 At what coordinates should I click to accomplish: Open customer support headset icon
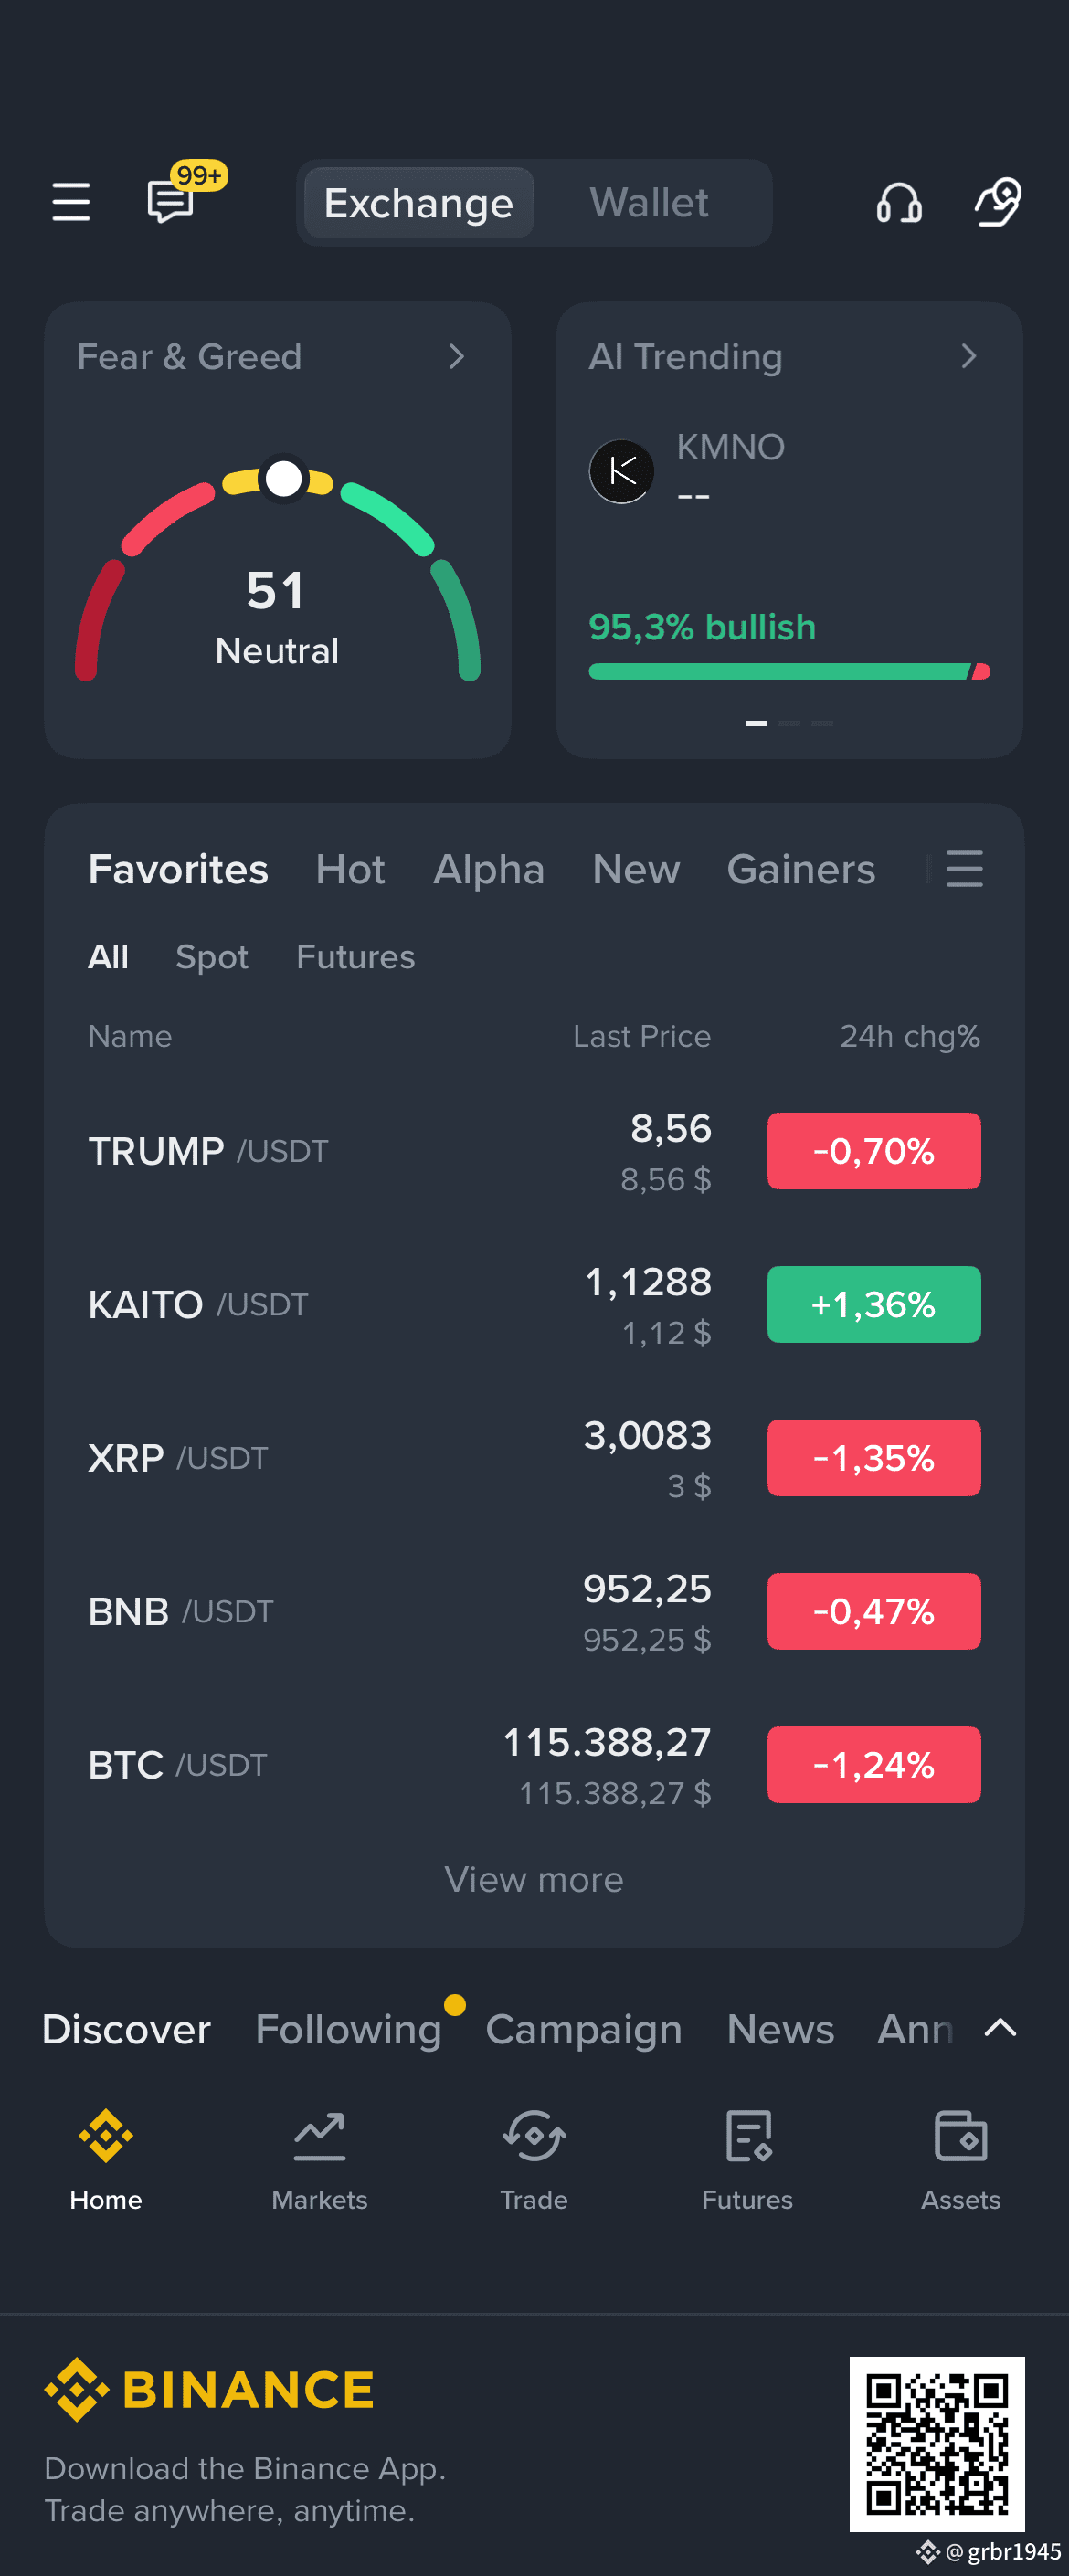[x=898, y=202]
